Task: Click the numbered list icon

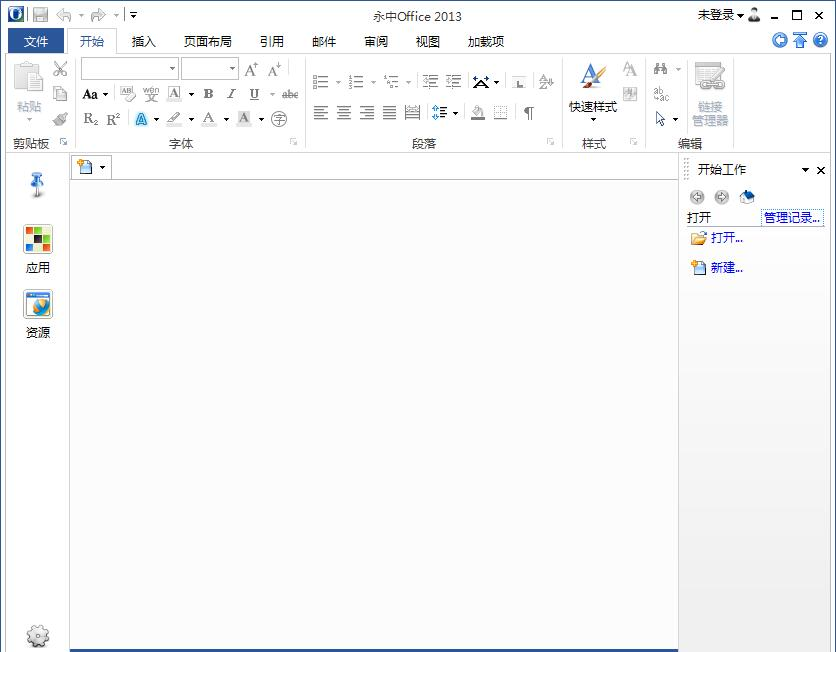Action: [x=356, y=82]
